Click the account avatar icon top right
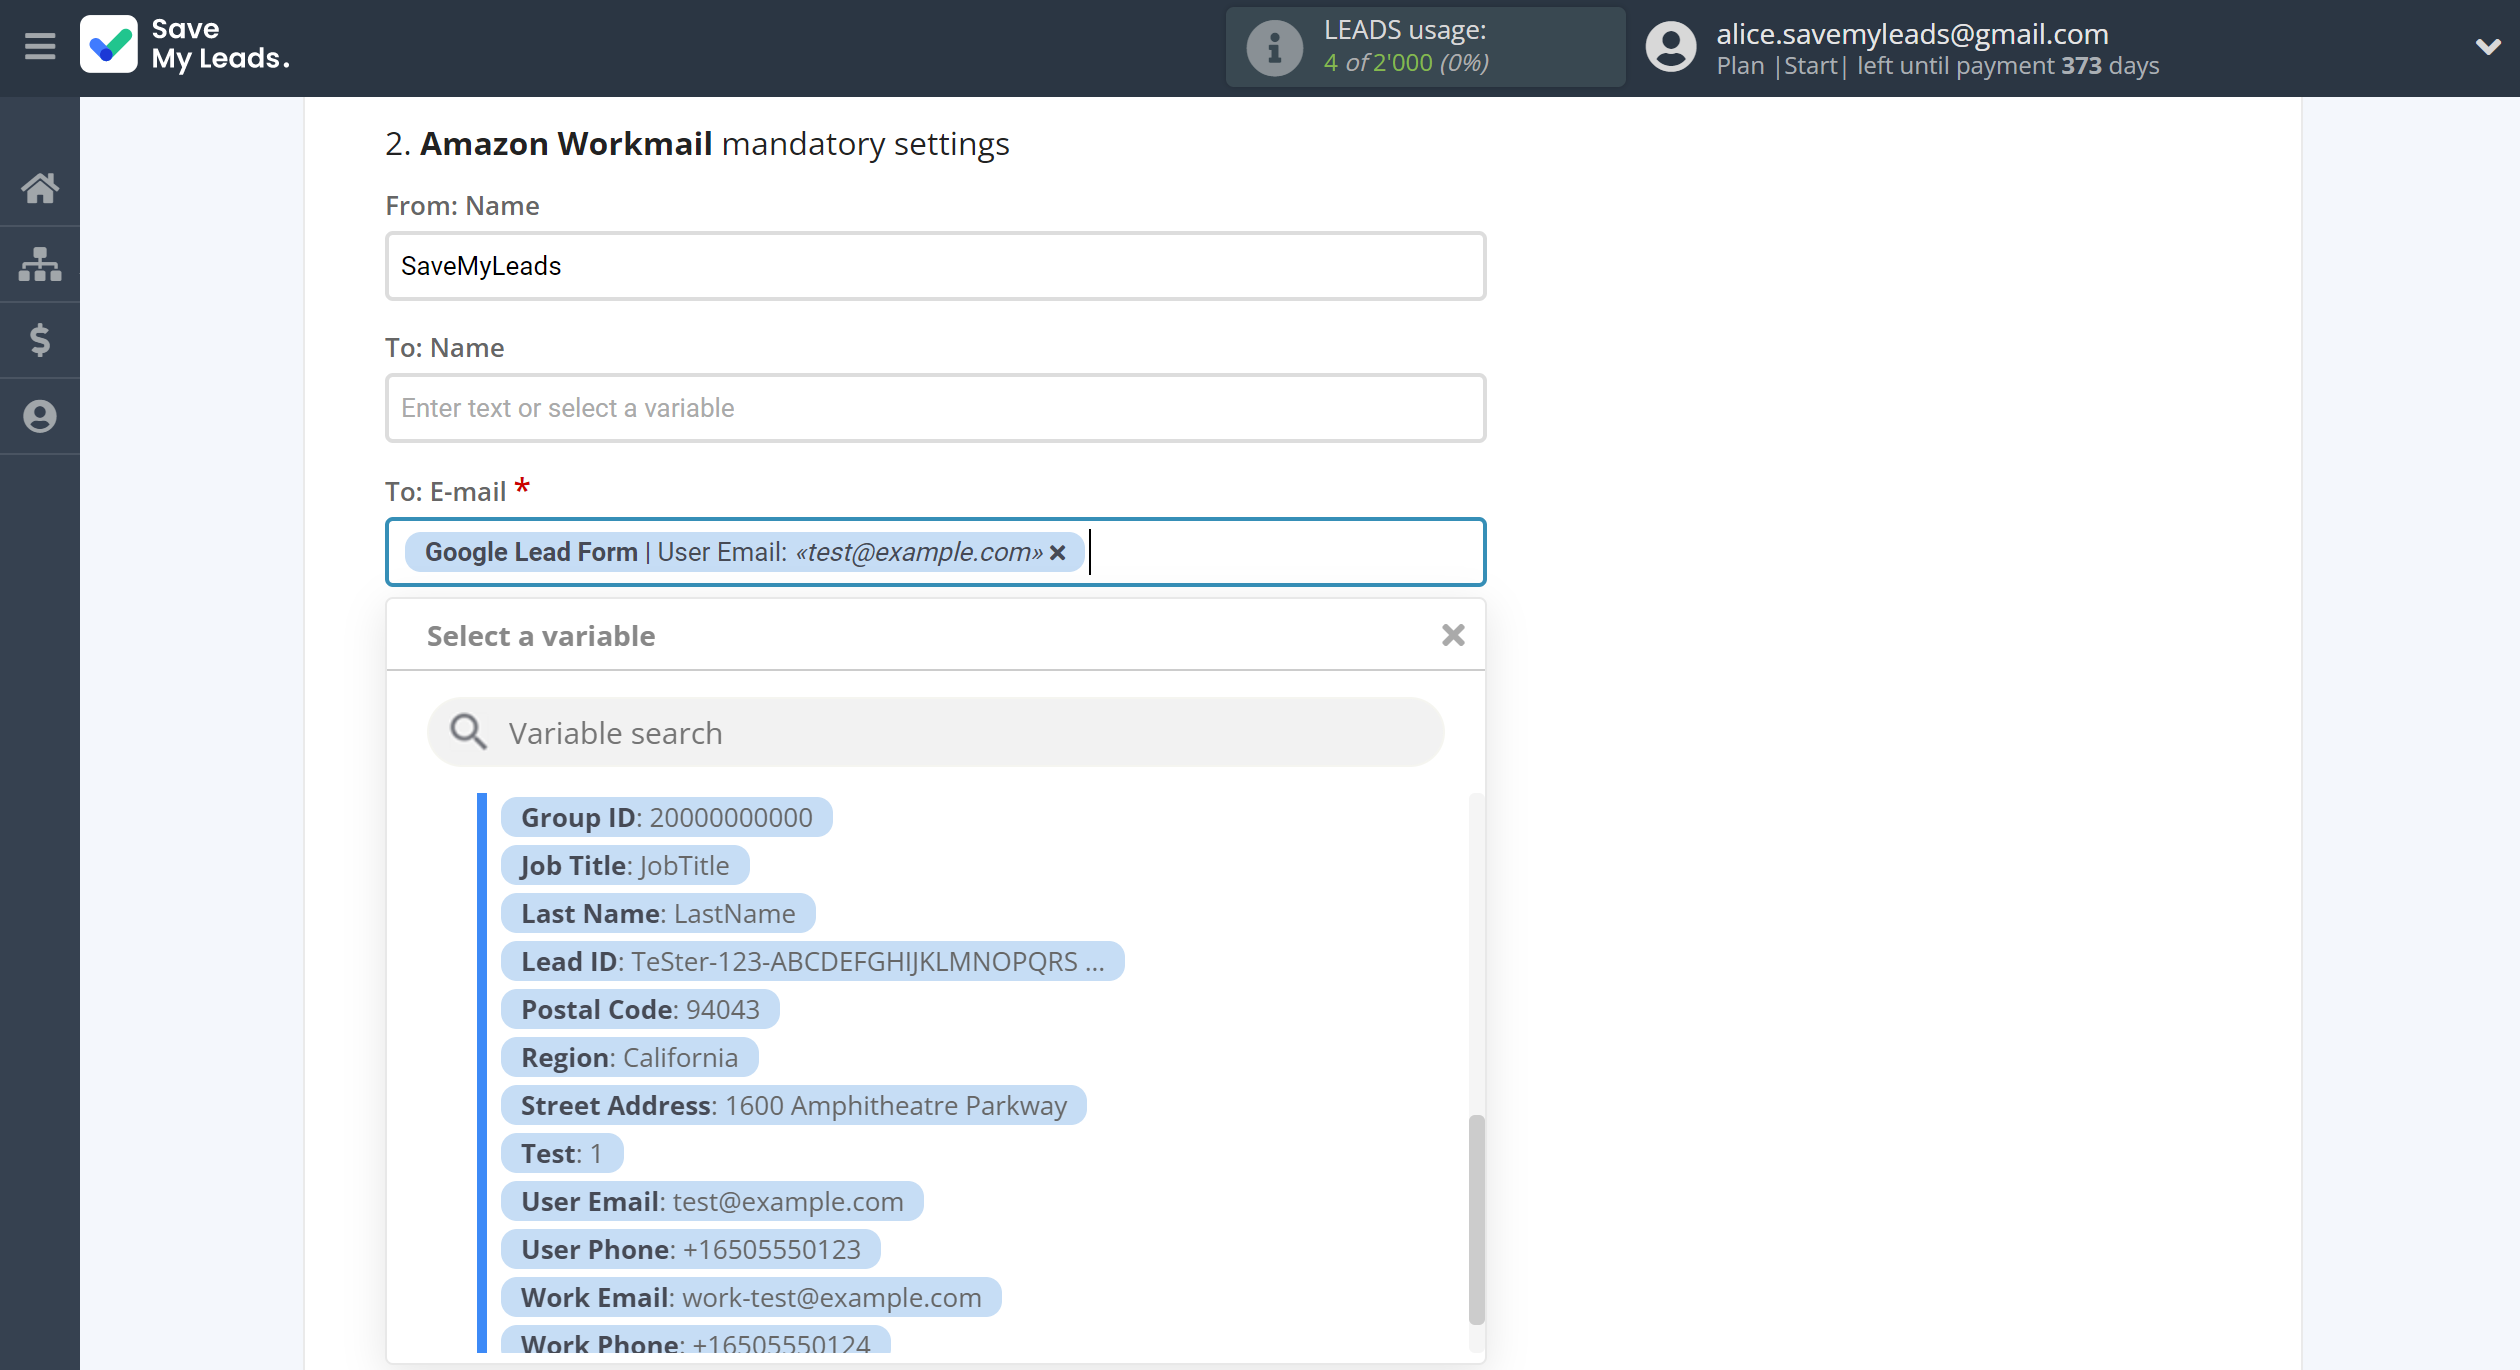This screenshot has height=1370, width=2520. click(x=1667, y=46)
